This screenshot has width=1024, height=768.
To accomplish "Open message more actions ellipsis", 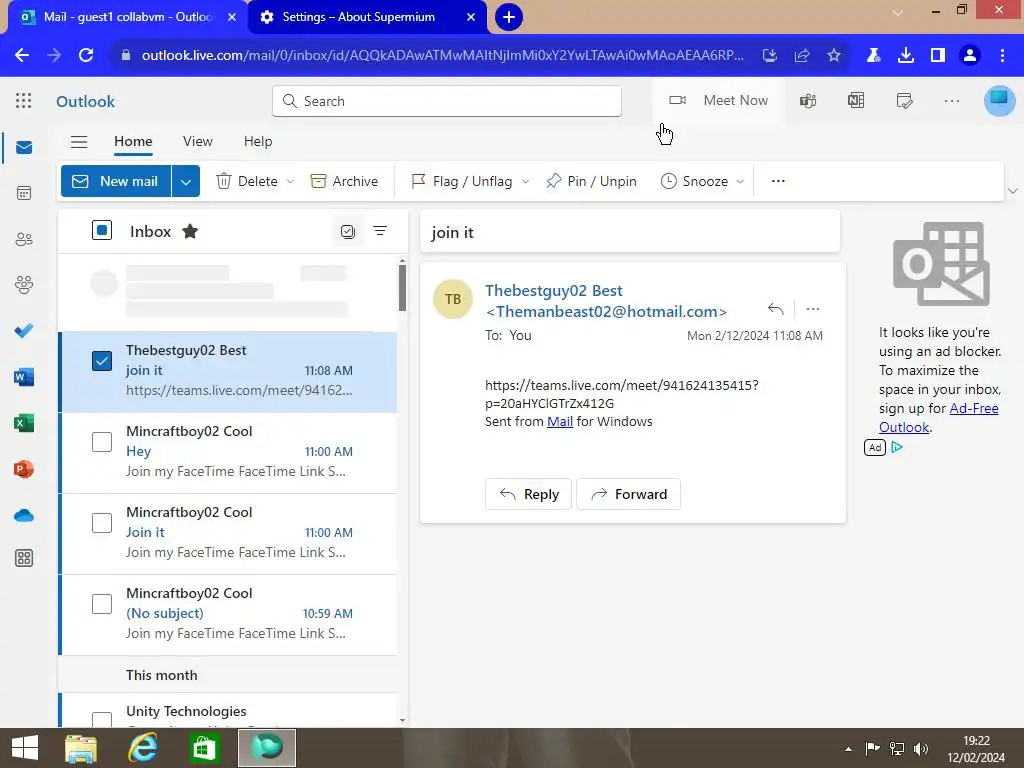I will (x=812, y=308).
